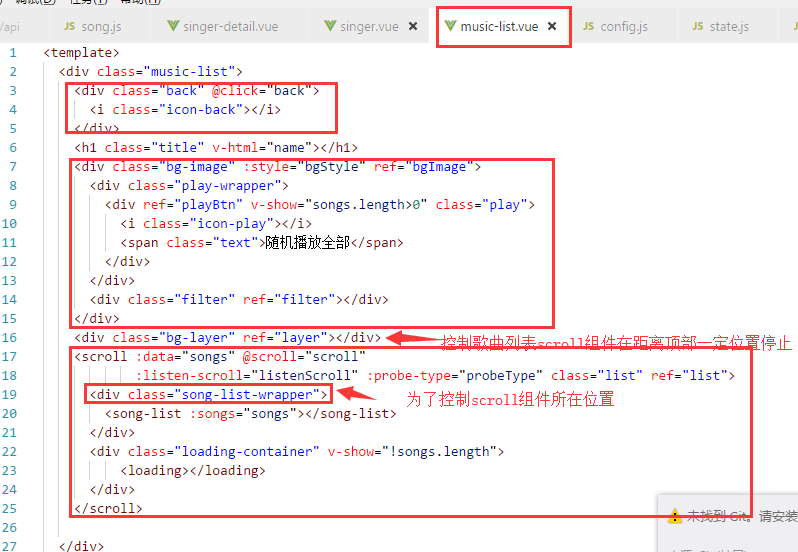The width and height of the screenshot is (798, 552).
Task: Close the music-list.vue tab
Action: pos(552,26)
